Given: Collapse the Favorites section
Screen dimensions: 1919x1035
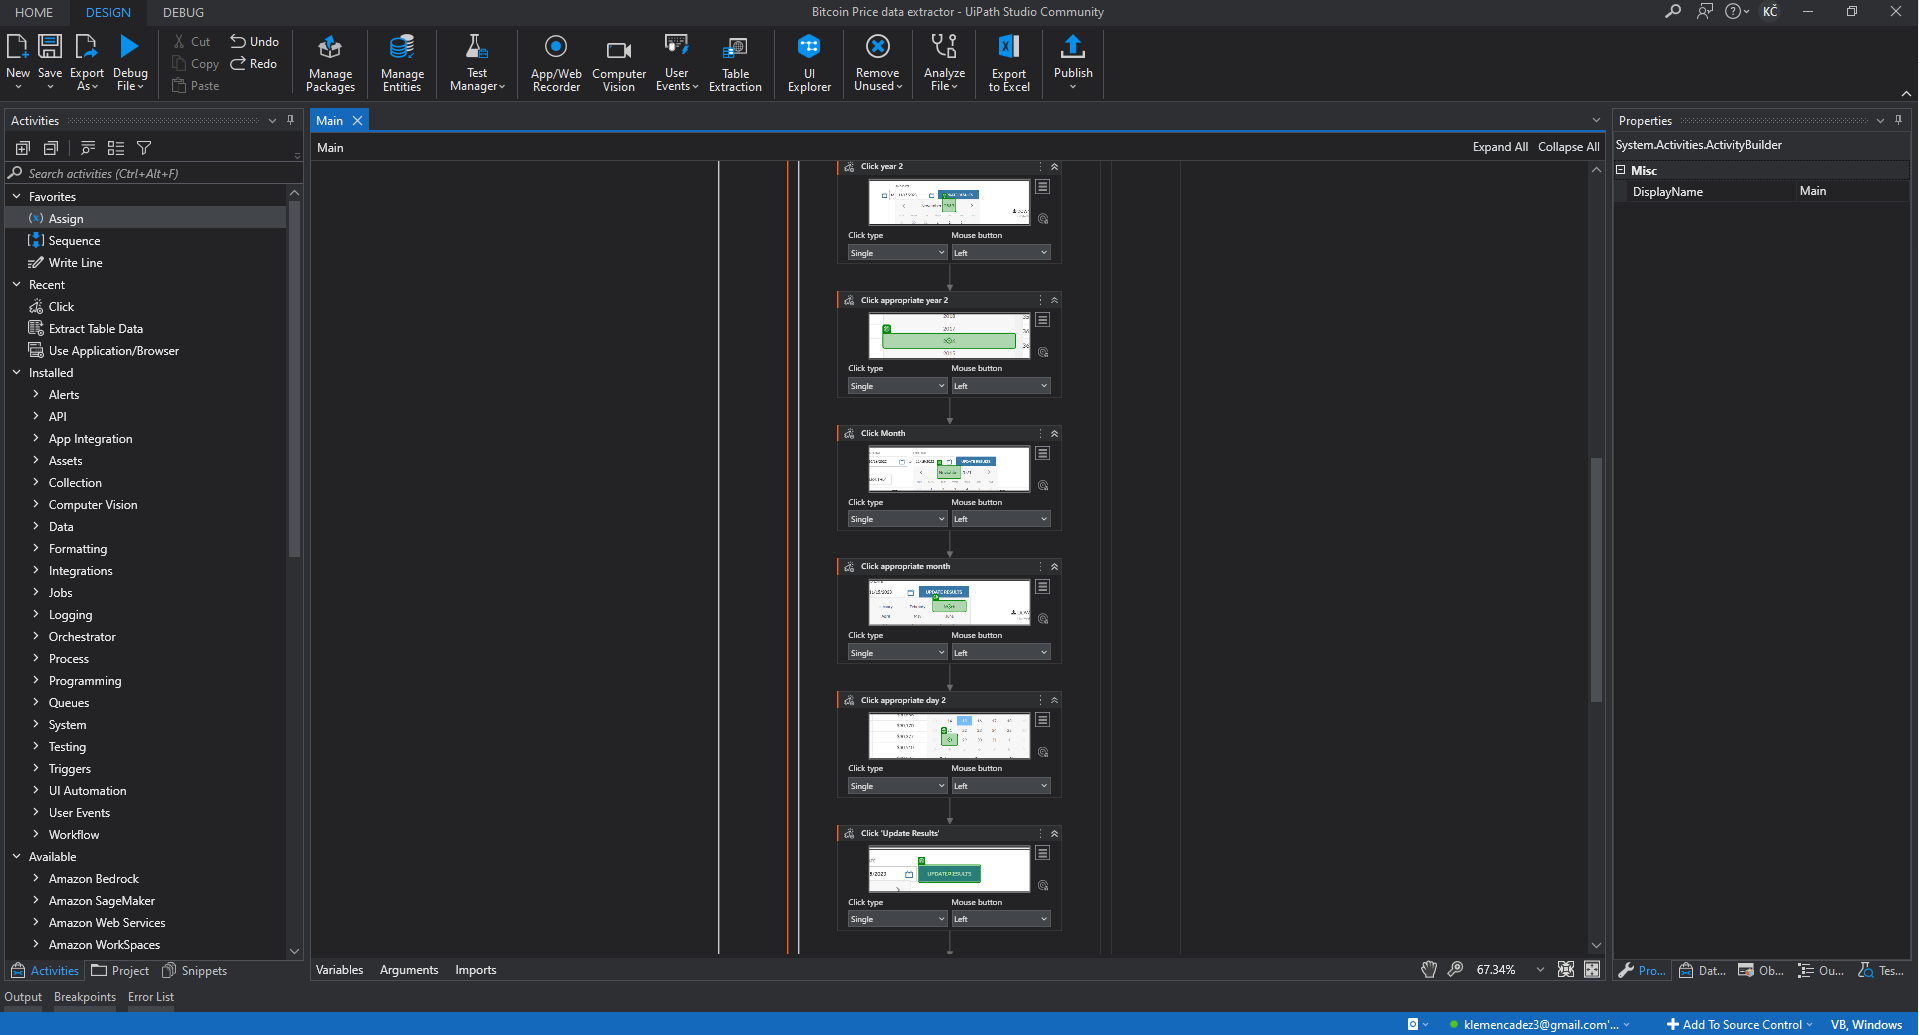Looking at the screenshot, I should point(17,197).
